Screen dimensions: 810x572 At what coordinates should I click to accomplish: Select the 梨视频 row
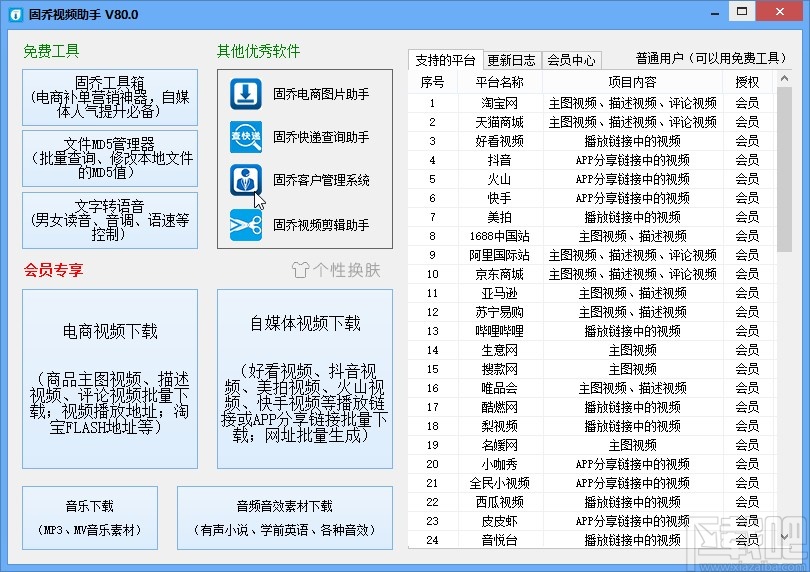592,426
